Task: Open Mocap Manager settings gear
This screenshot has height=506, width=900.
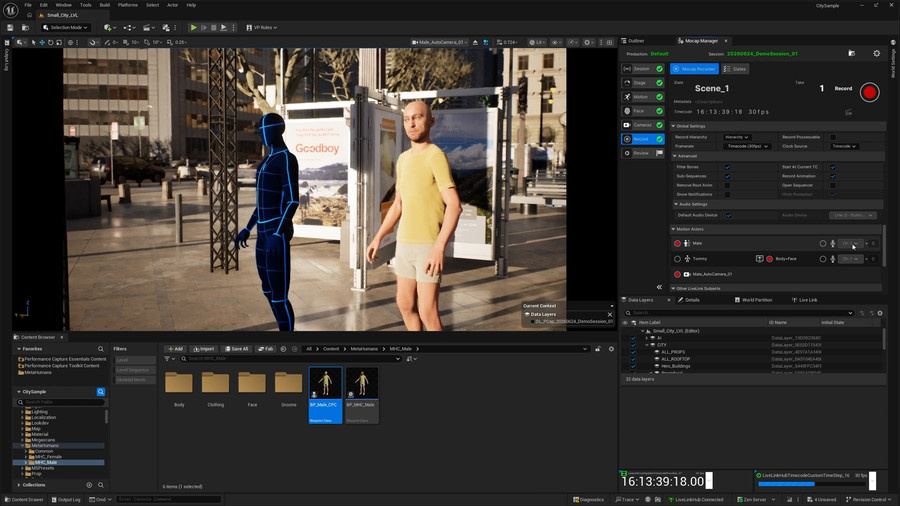Action: (x=876, y=53)
